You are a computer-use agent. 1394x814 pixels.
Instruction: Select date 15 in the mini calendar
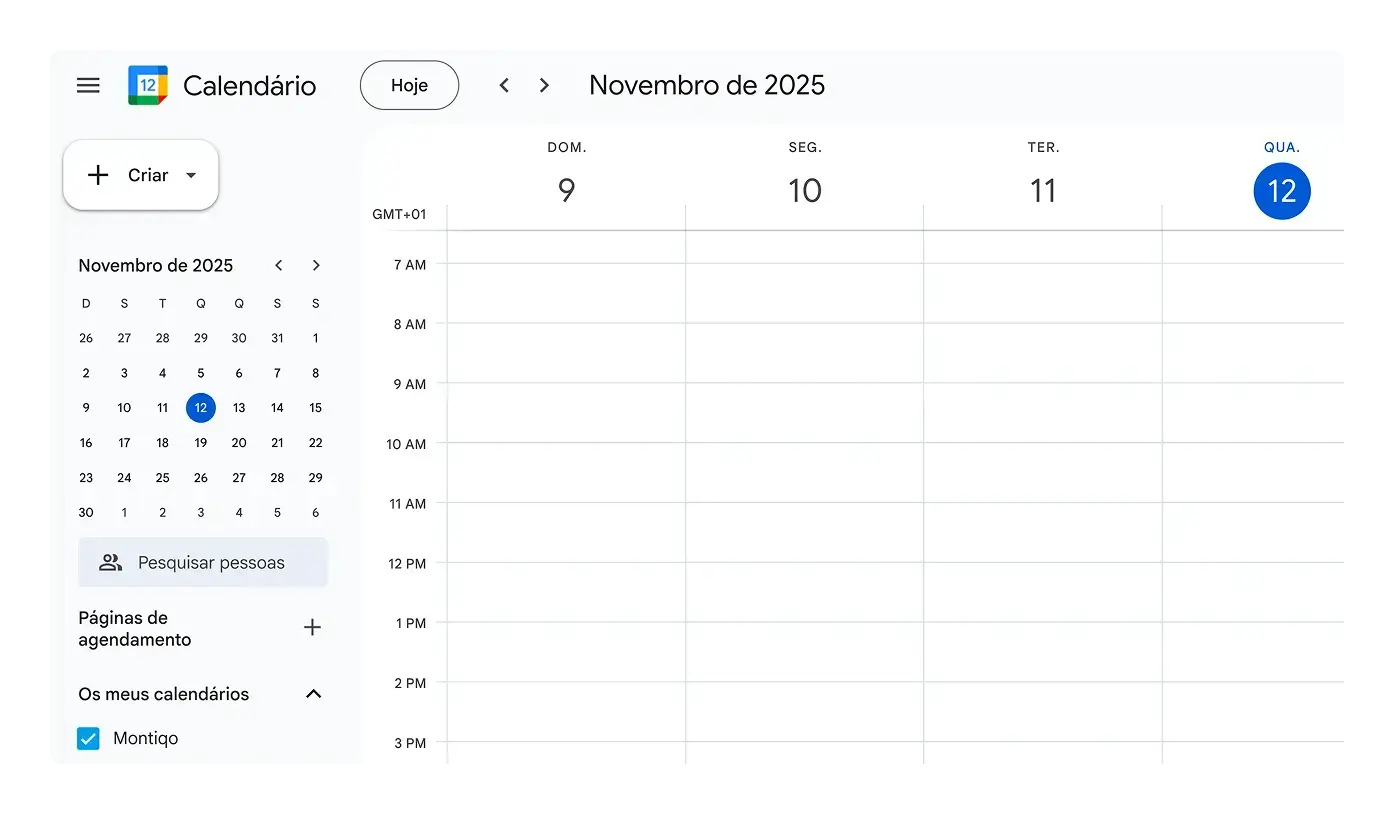pyautogui.click(x=315, y=408)
